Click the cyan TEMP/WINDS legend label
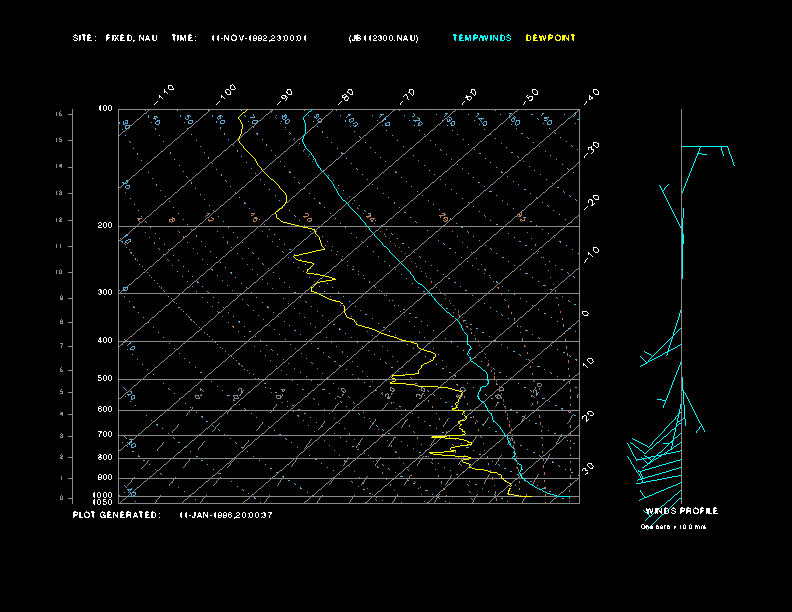The width and height of the screenshot is (792, 612). [x=481, y=38]
